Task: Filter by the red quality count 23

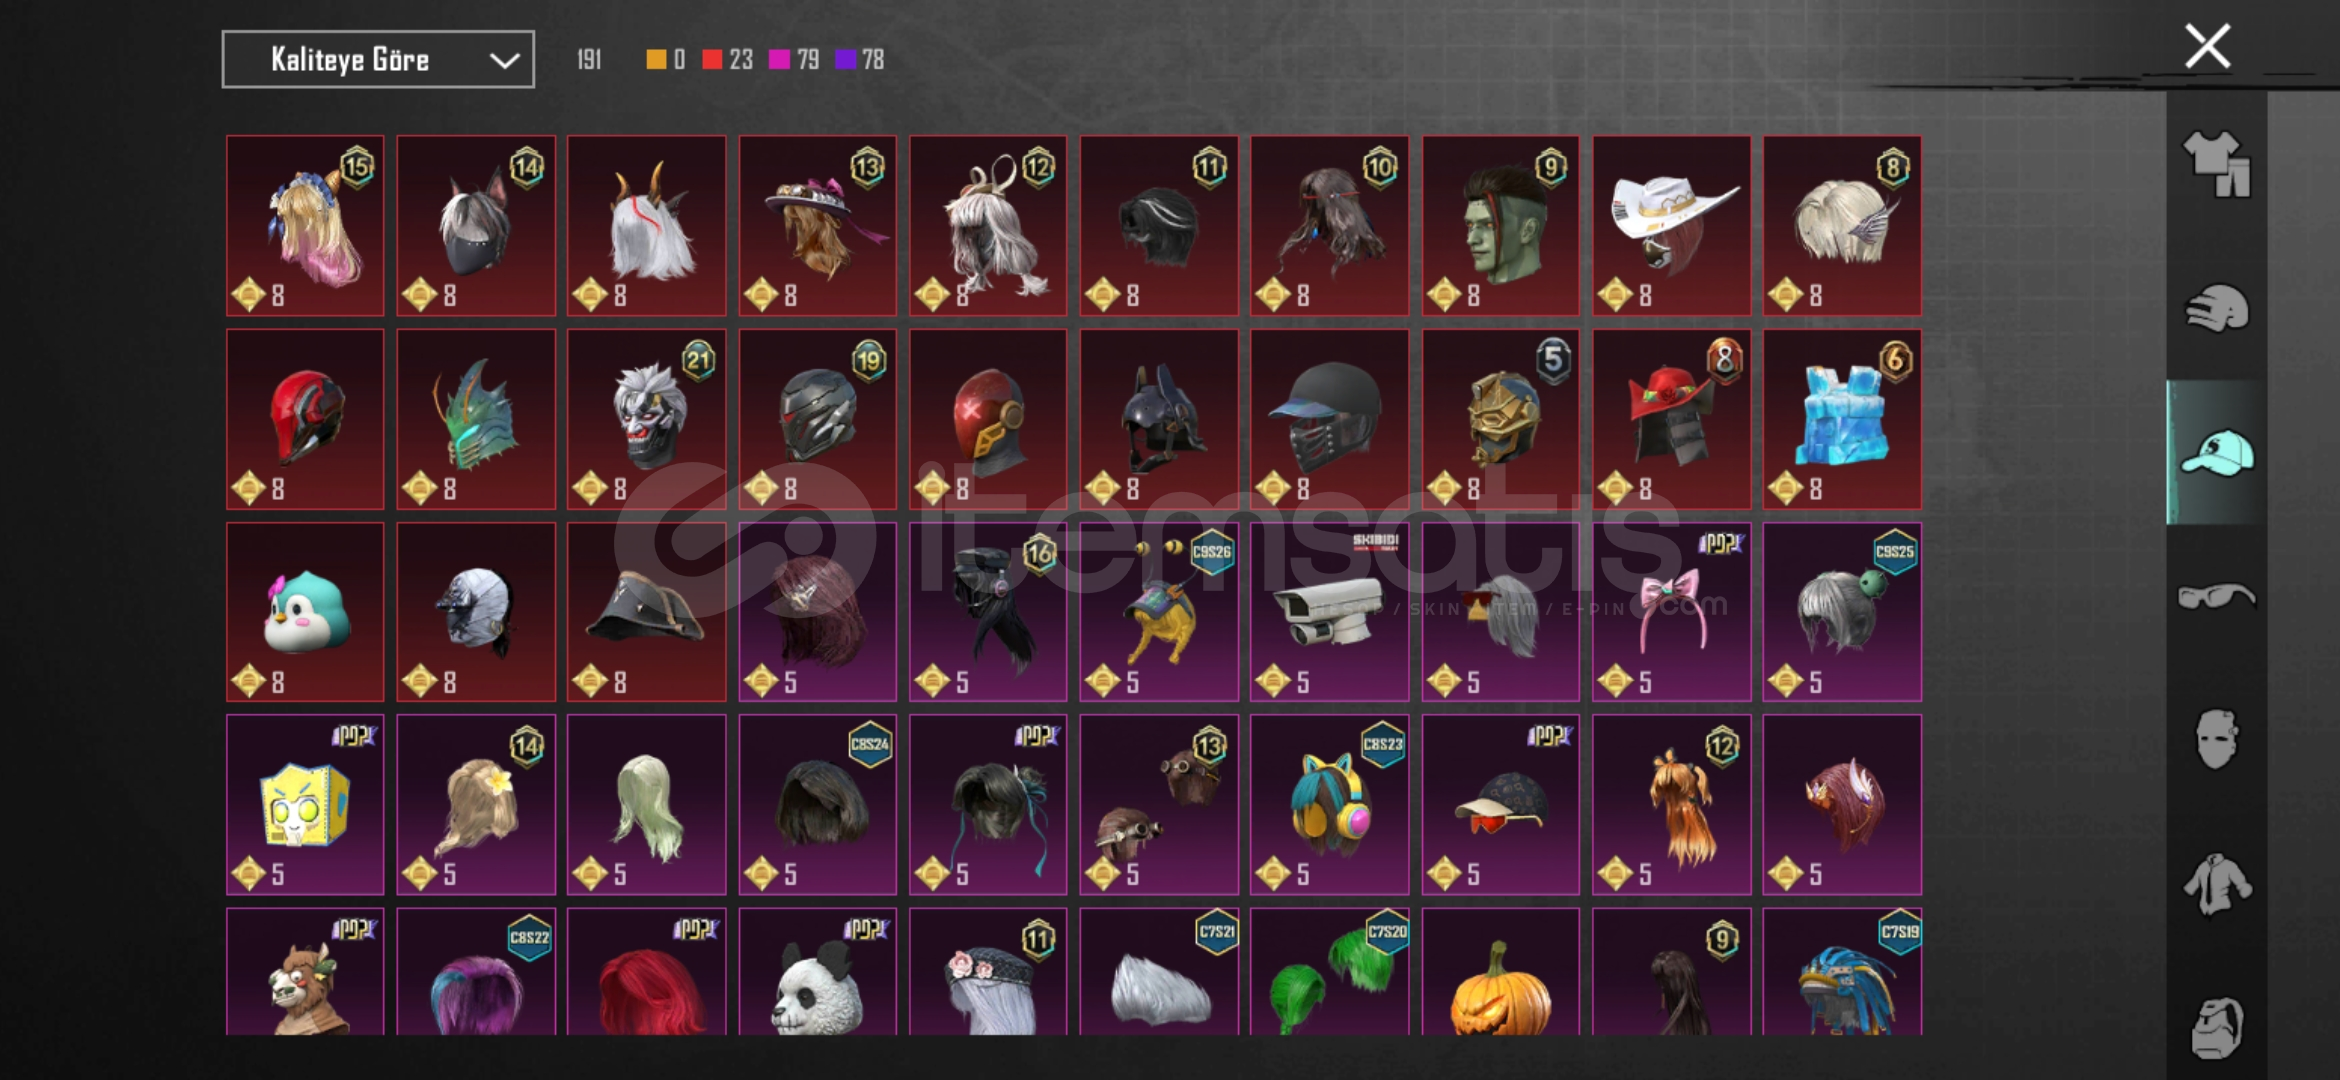Action: click(x=727, y=60)
